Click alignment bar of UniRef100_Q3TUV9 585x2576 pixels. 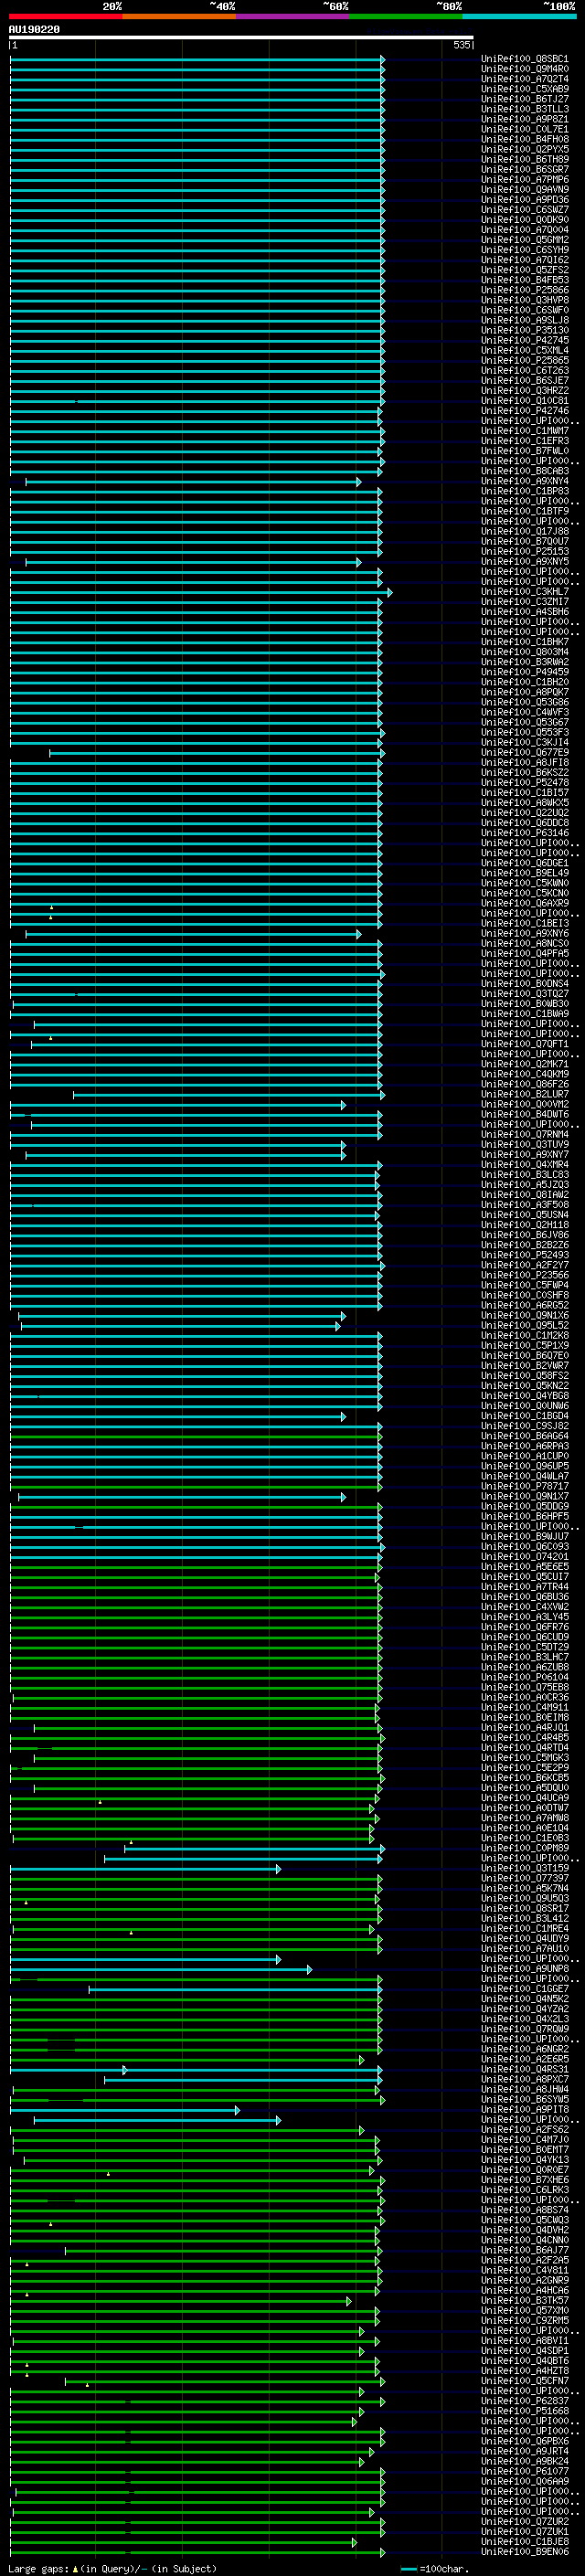(x=177, y=1145)
